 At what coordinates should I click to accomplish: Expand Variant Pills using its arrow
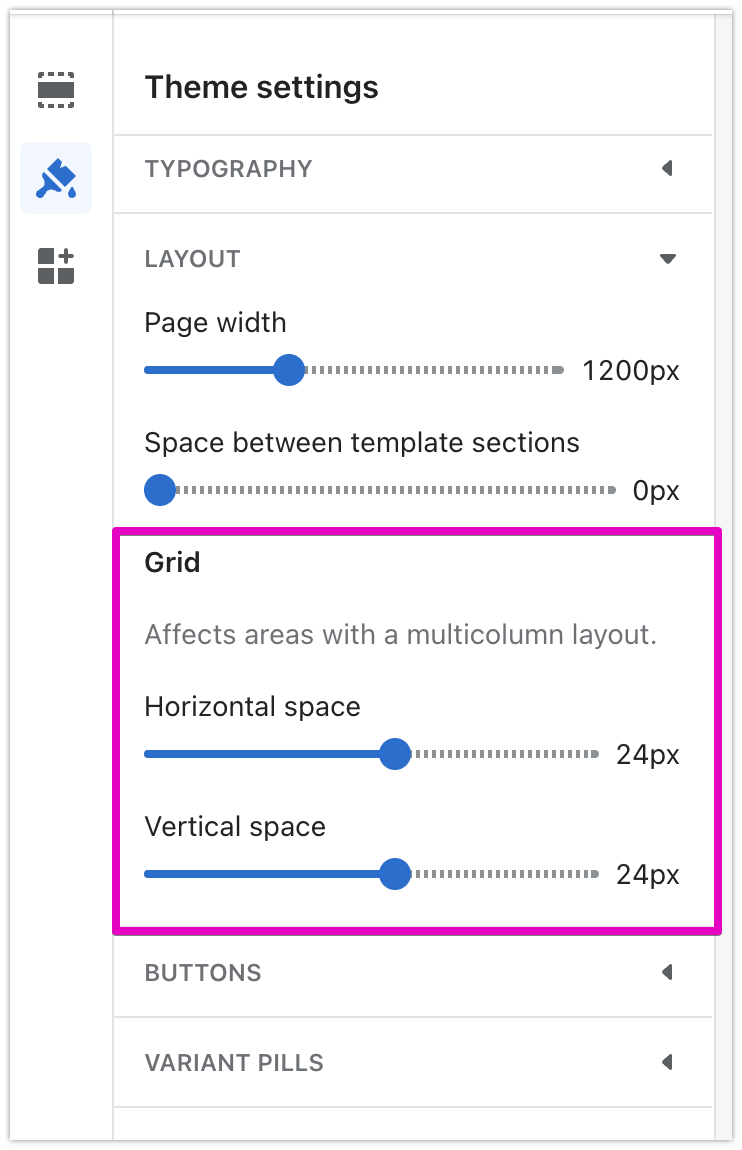667,1062
